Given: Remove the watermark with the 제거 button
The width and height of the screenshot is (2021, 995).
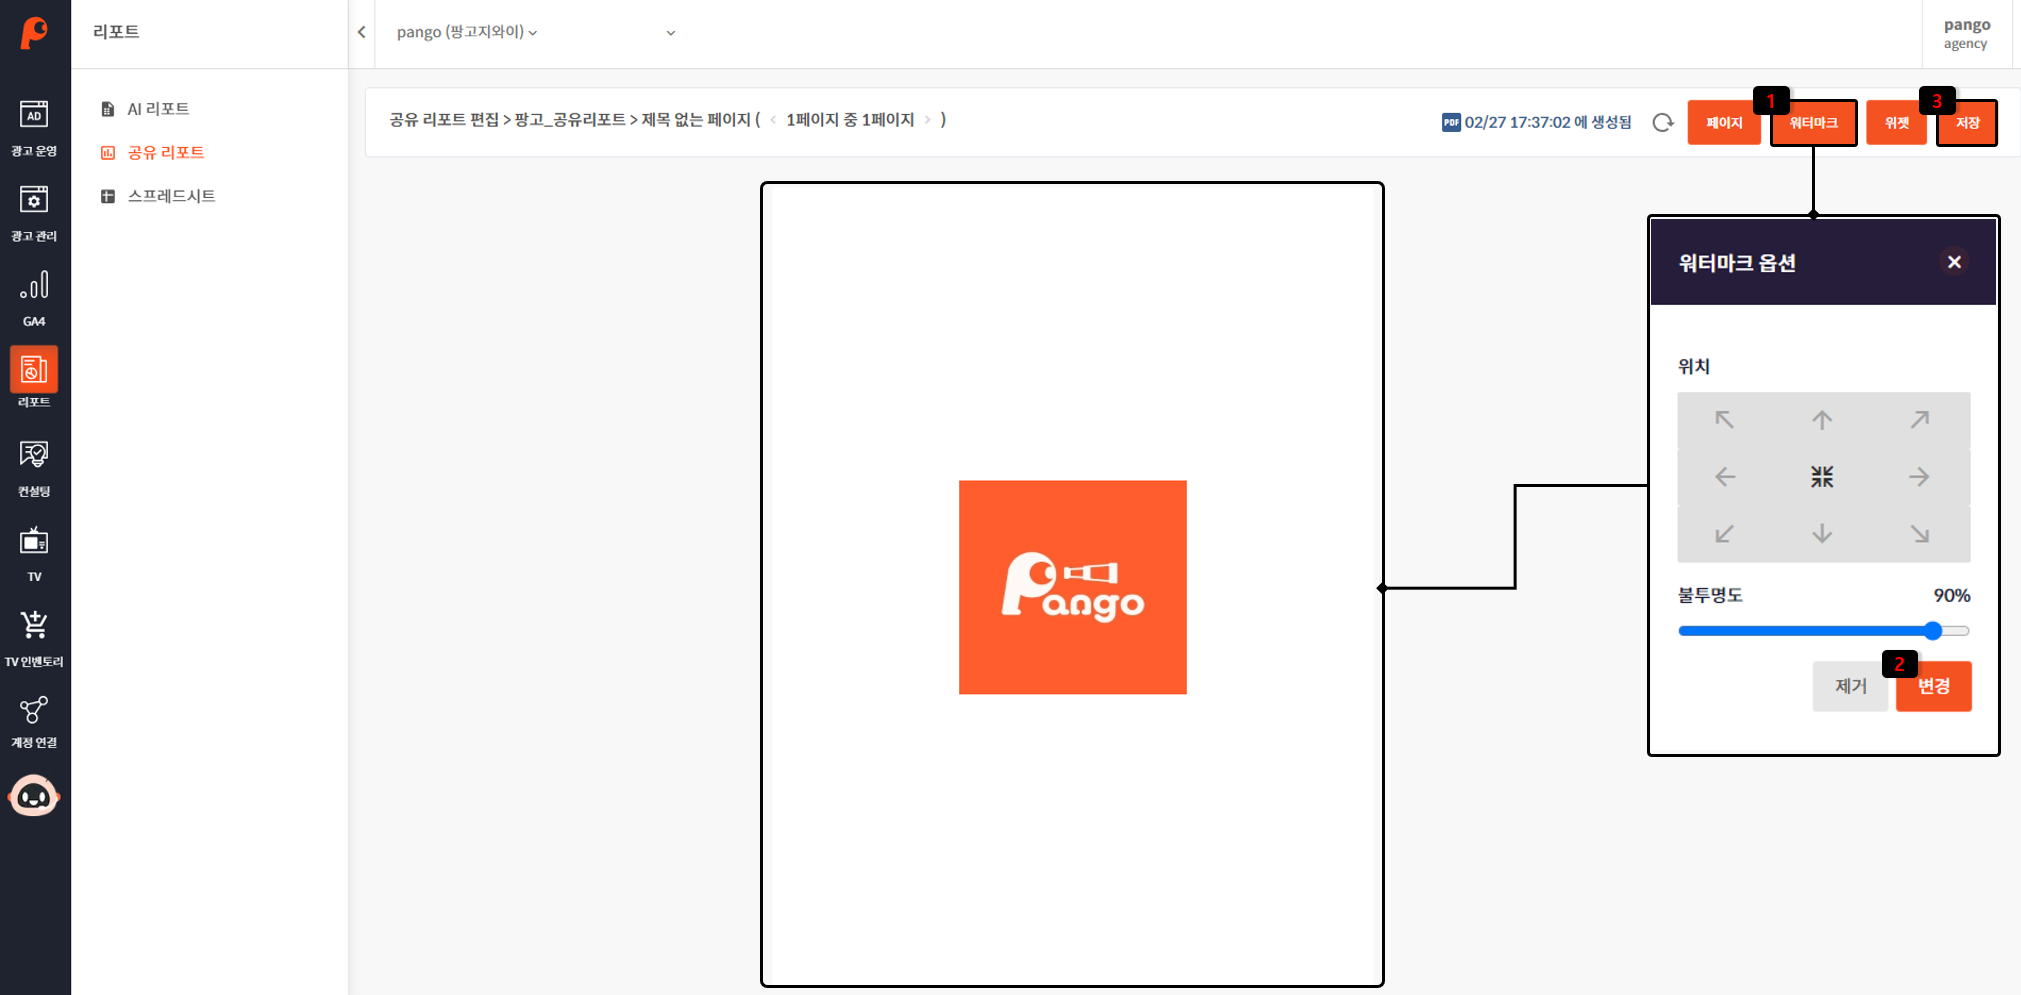Looking at the screenshot, I should tap(1850, 686).
